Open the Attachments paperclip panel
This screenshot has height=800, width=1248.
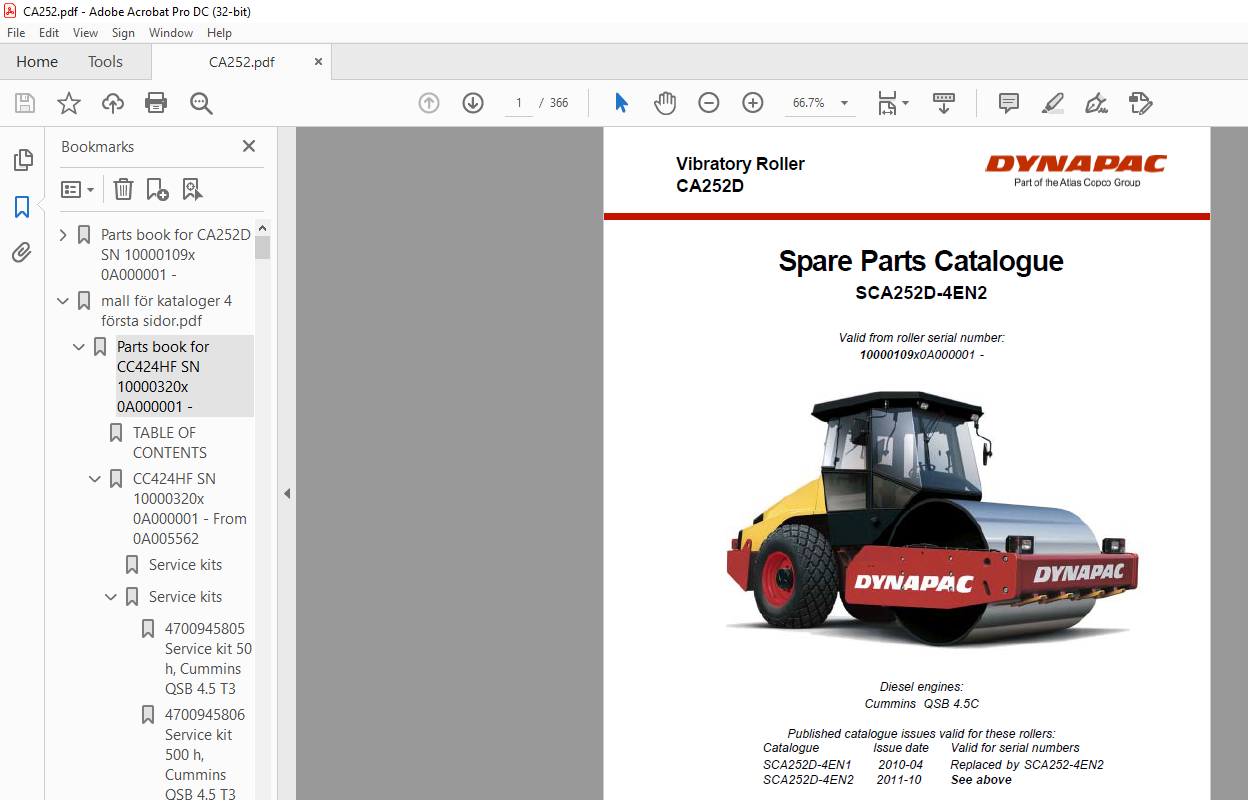click(x=22, y=253)
